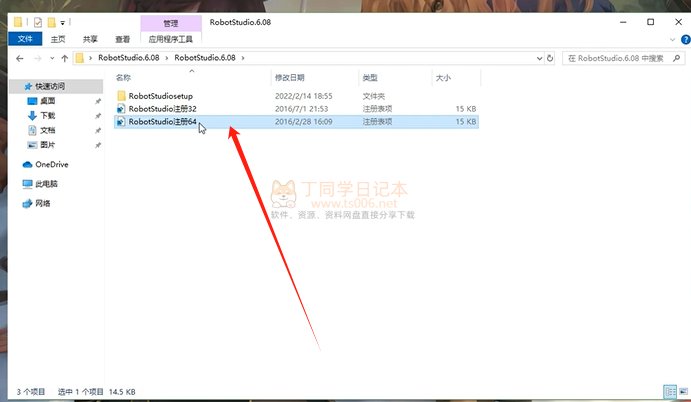Viewport: 691px width, 402px height.
Task: Switch to the 共享 ribbon tab
Action: pyautogui.click(x=90, y=39)
